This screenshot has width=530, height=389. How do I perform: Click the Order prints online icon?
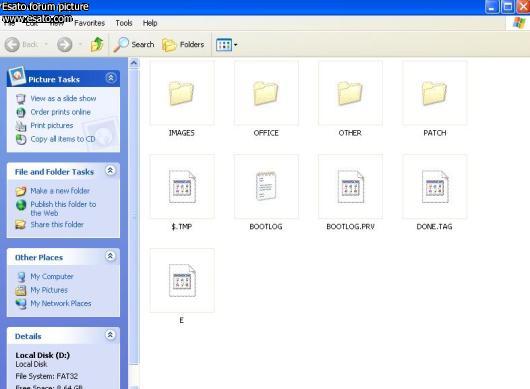21,112
